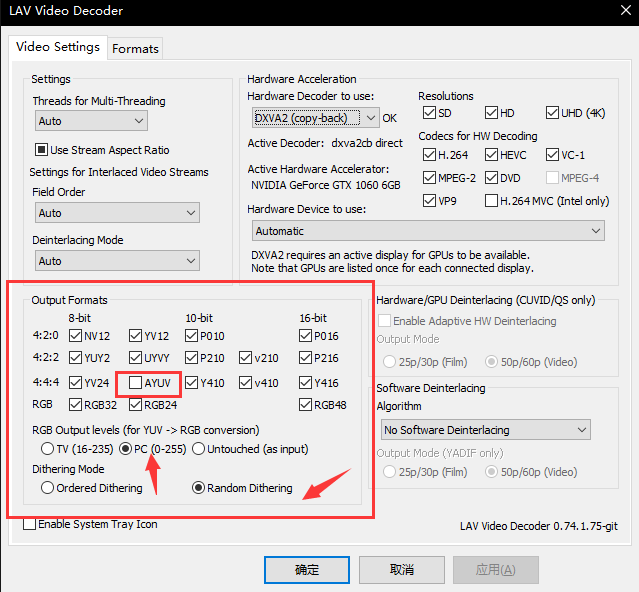The width and height of the screenshot is (639, 592).
Task: Switch to the Formats tab
Action: 135,49
